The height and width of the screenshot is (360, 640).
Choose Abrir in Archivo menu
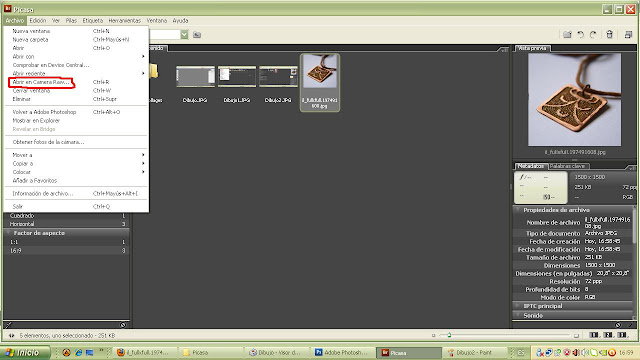(x=76, y=48)
